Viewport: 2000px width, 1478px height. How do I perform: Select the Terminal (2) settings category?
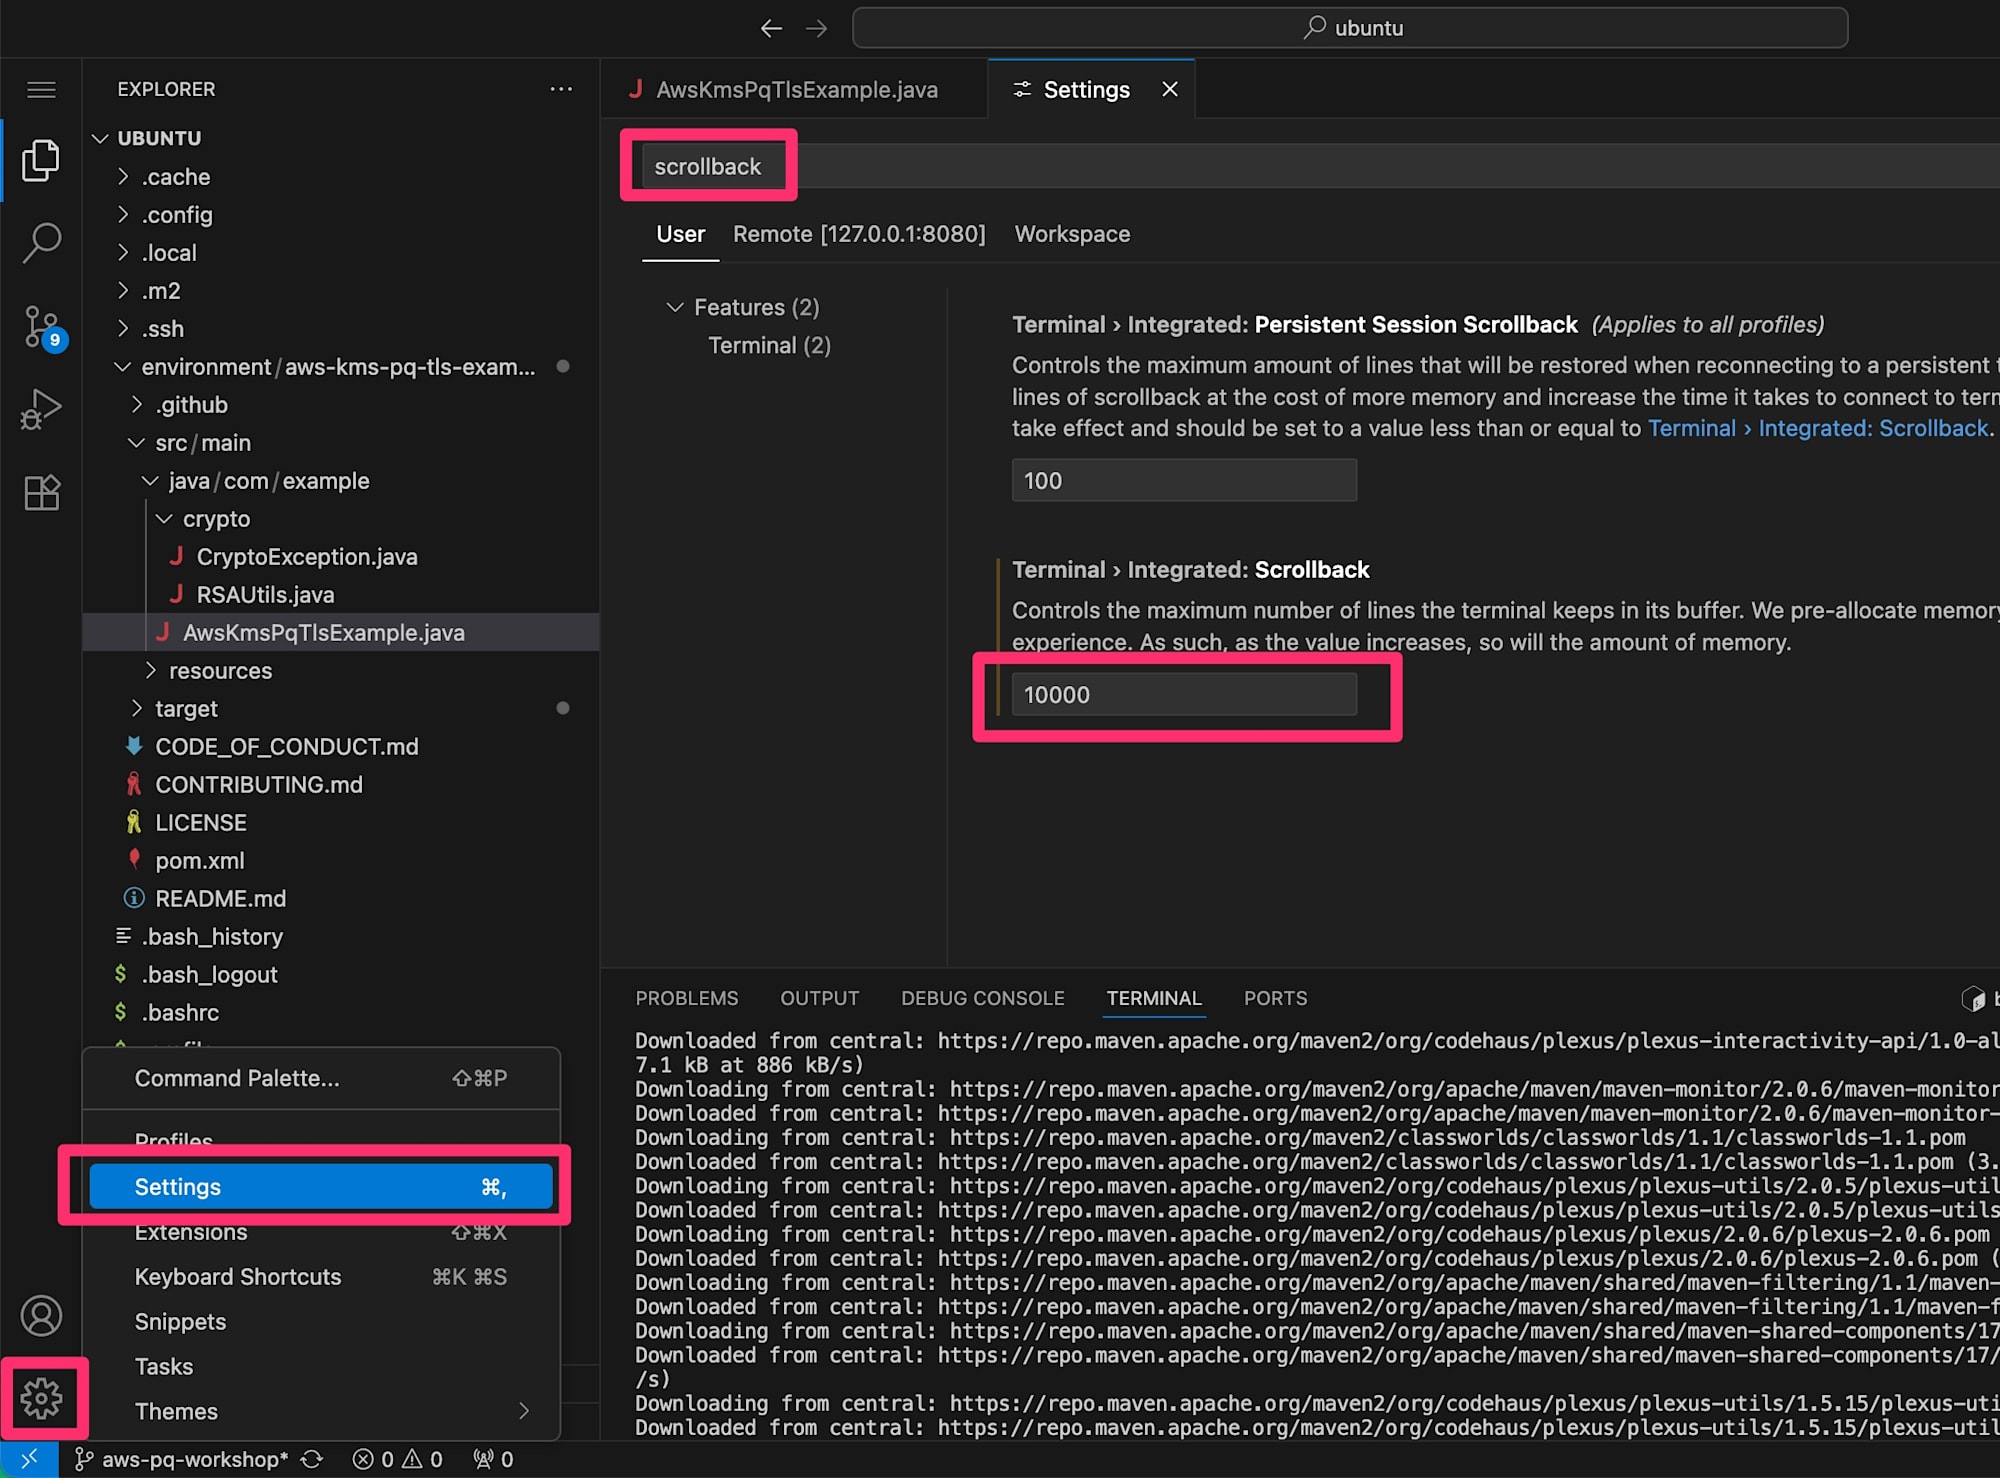point(769,345)
